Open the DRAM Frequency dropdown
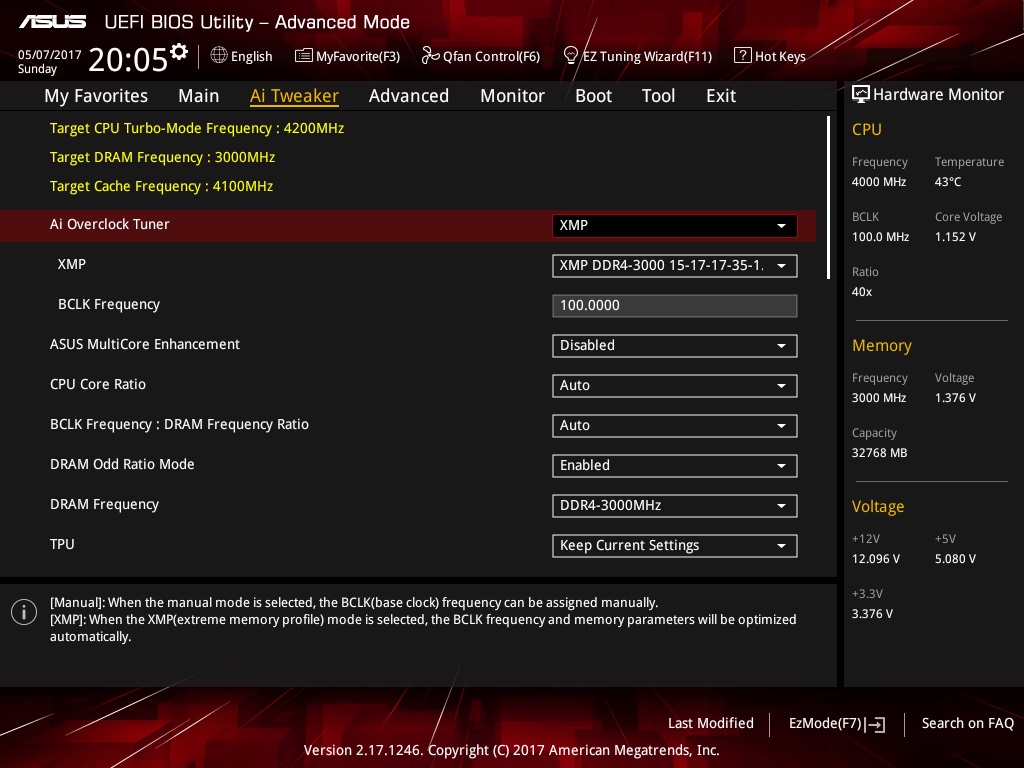This screenshot has height=768, width=1024. 675,505
